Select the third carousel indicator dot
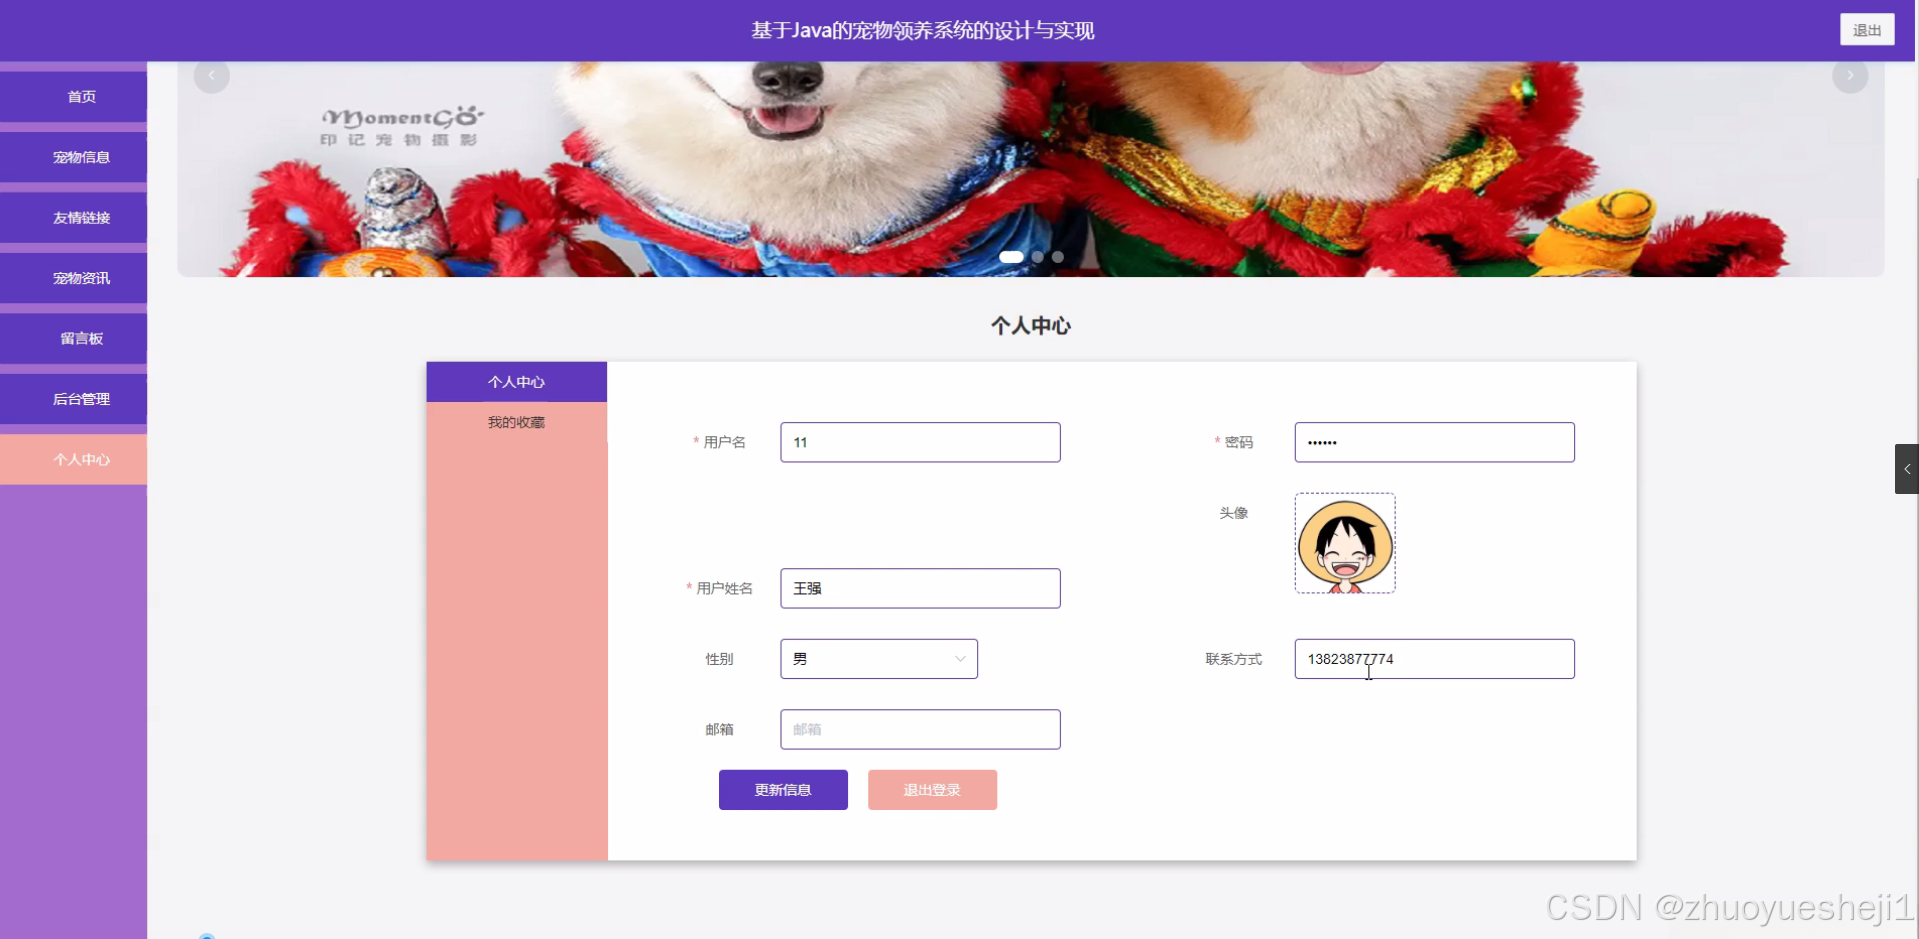 tap(1057, 257)
